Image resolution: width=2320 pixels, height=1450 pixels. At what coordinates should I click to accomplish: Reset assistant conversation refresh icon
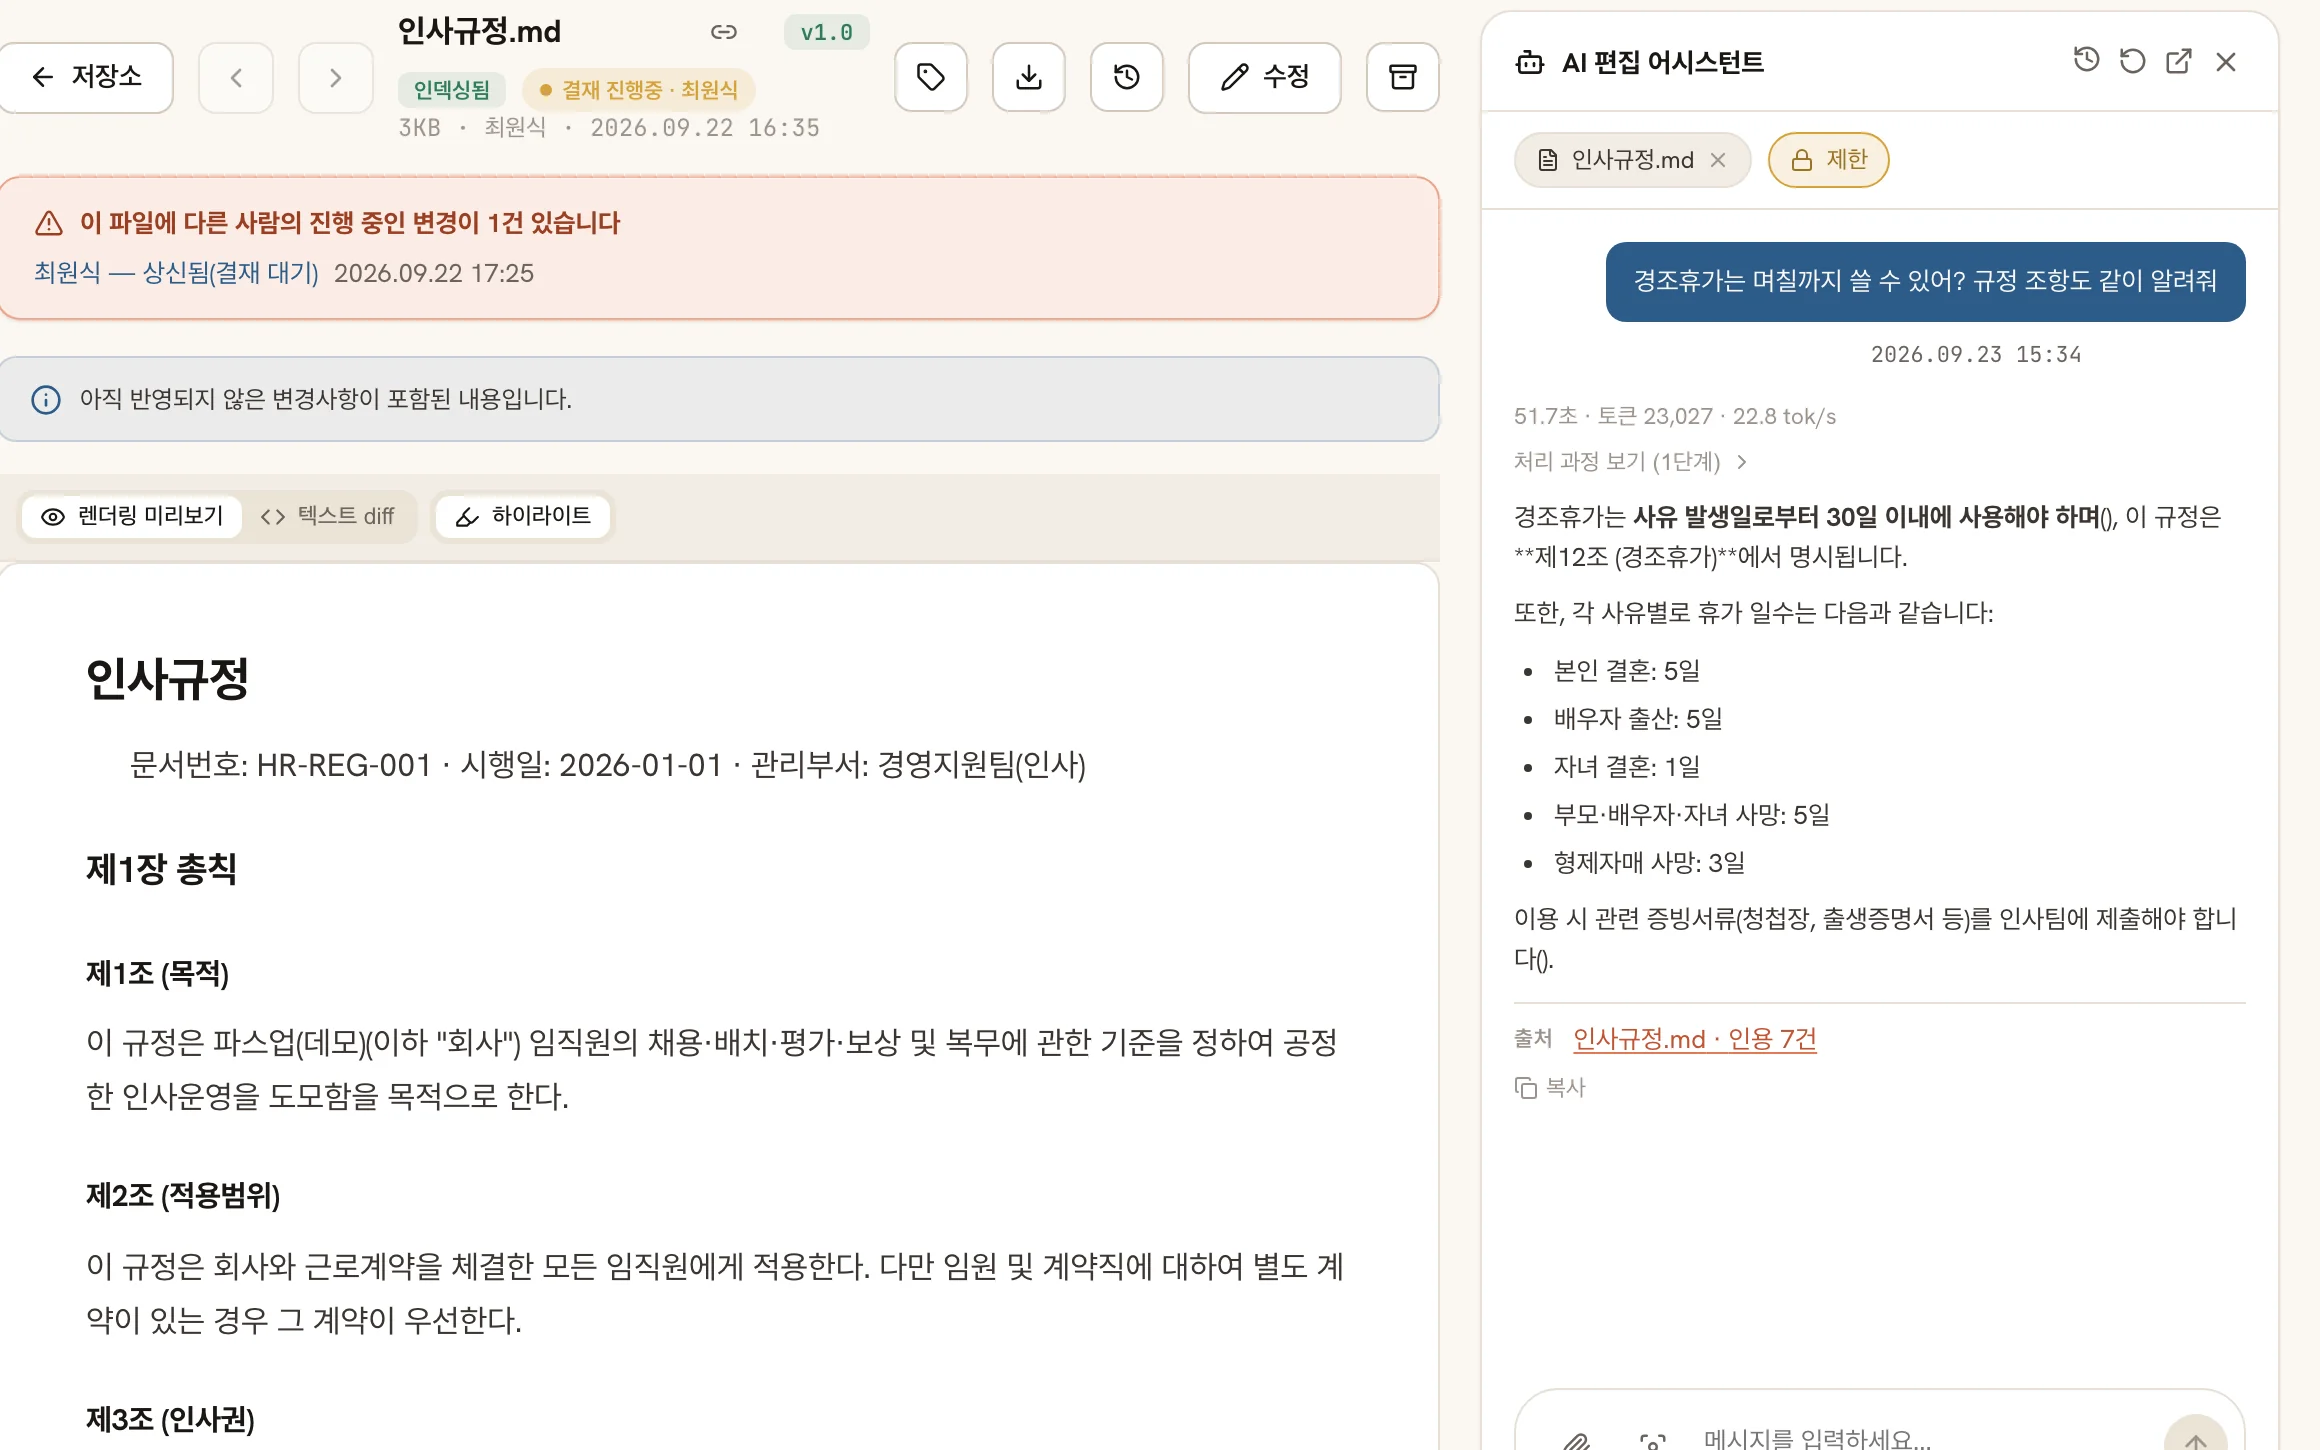pos(2133,61)
